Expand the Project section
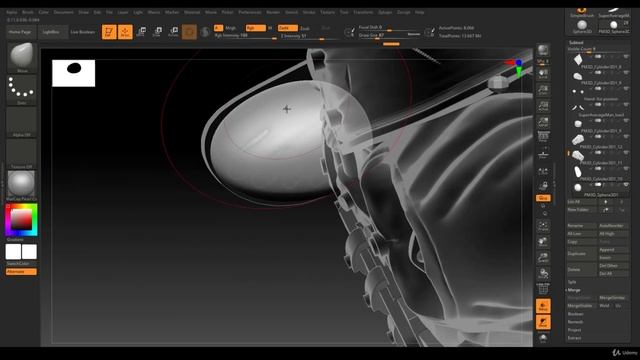 [574, 330]
